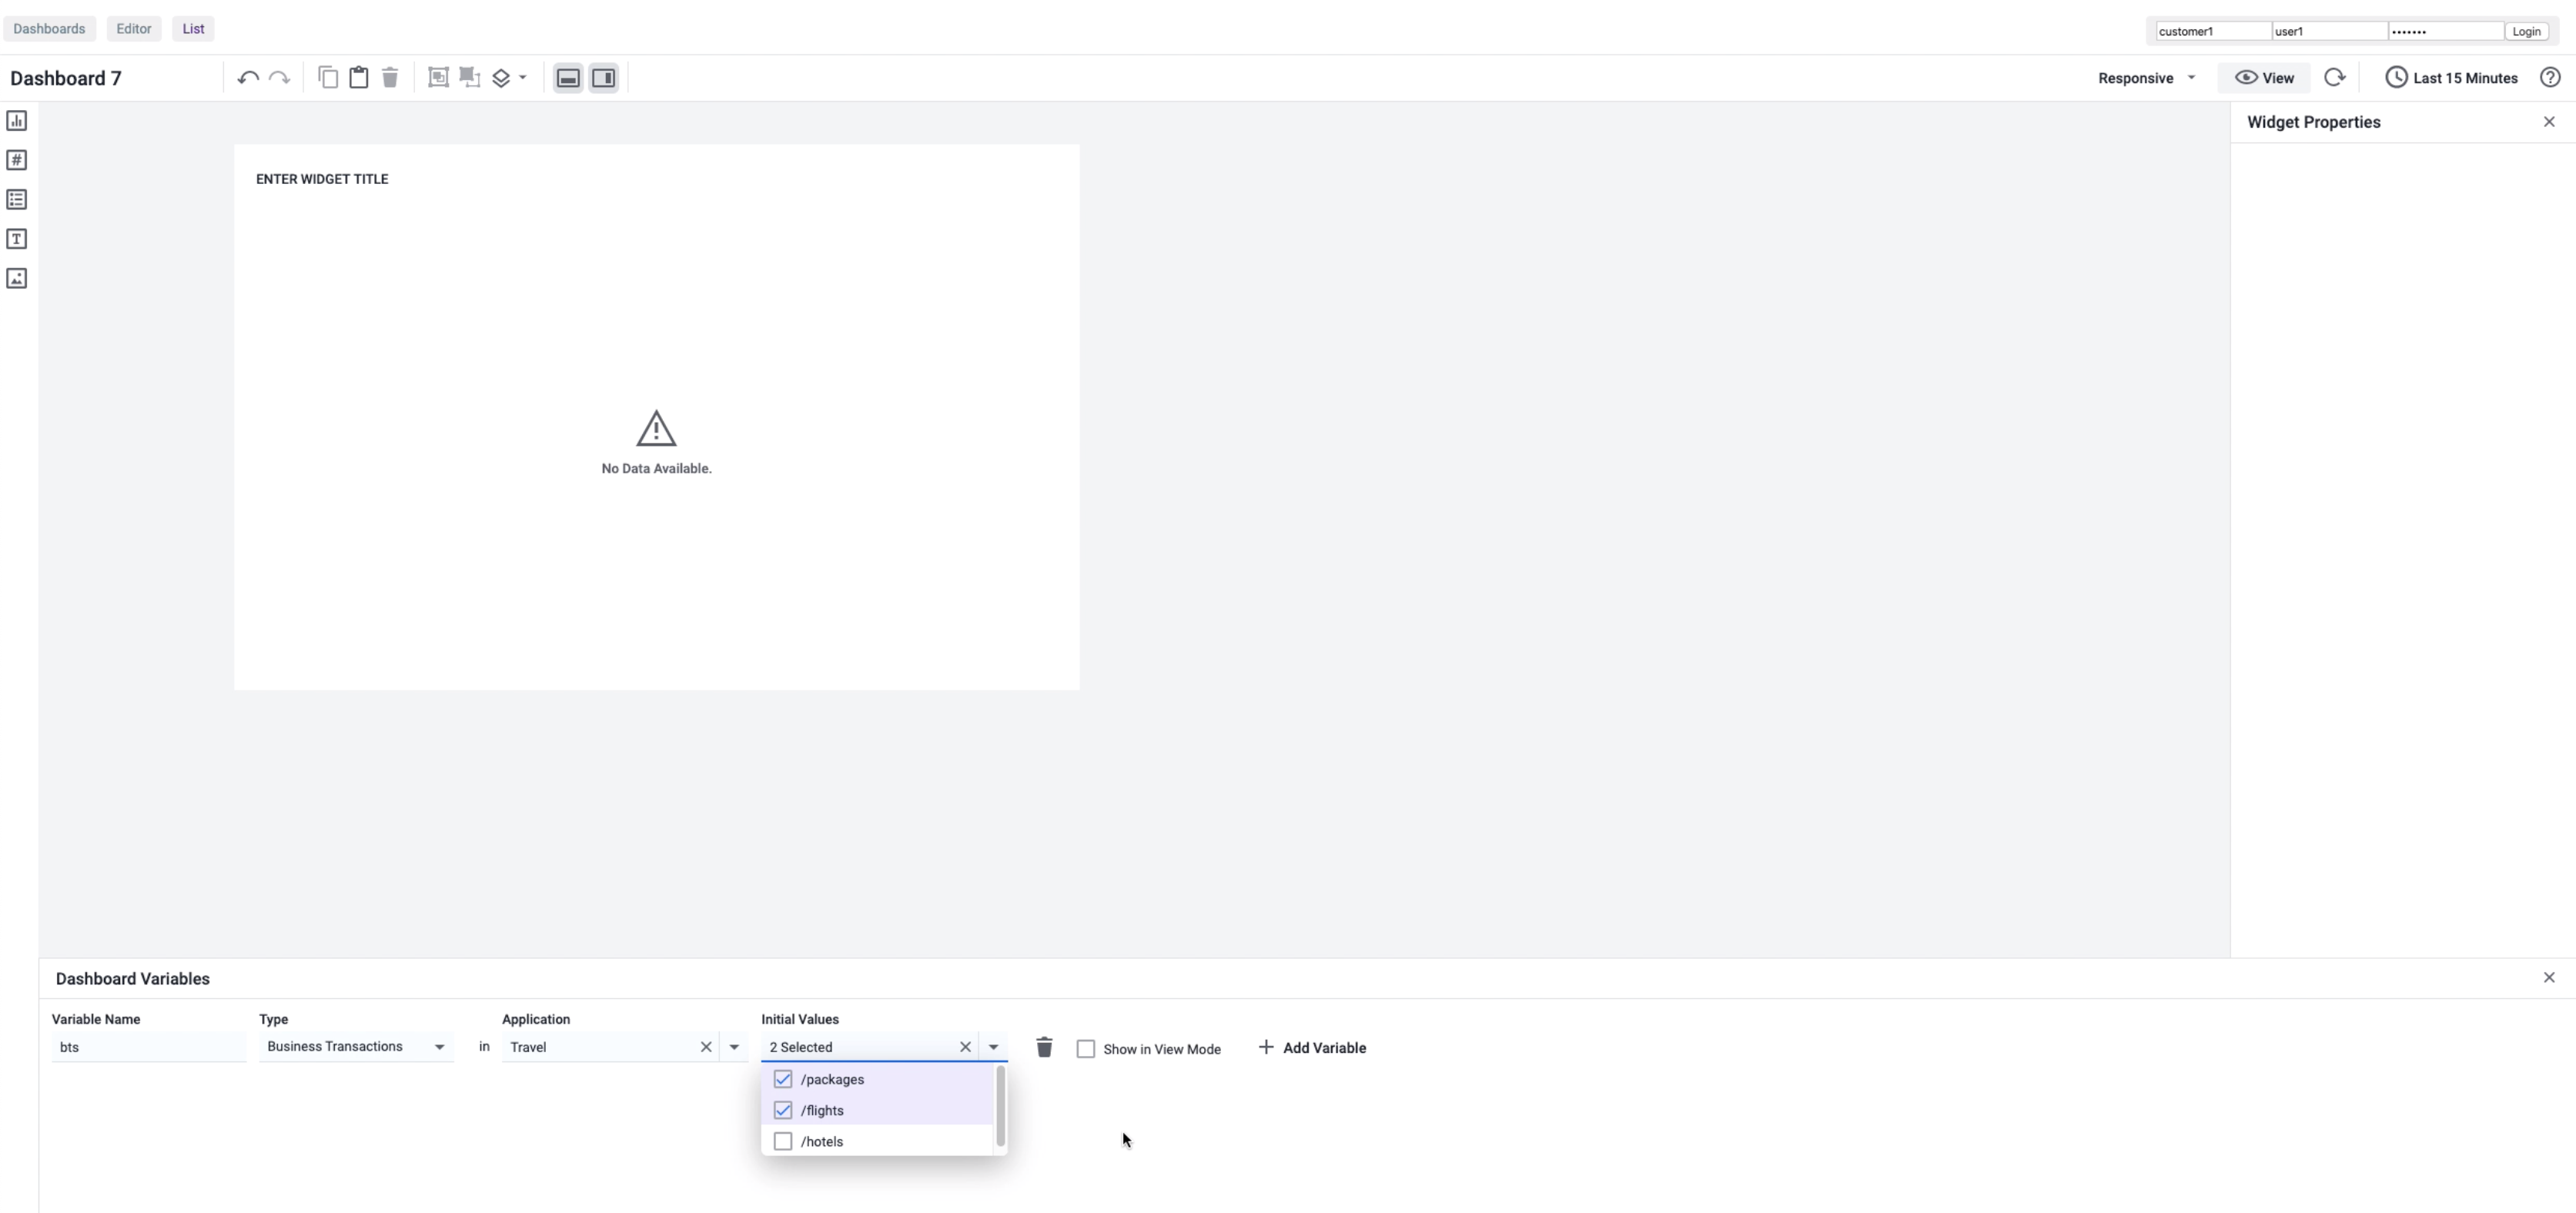Toggle the right side panel layout button
The height and width of the screenshot is (1213, 2576).
point(604,78)
